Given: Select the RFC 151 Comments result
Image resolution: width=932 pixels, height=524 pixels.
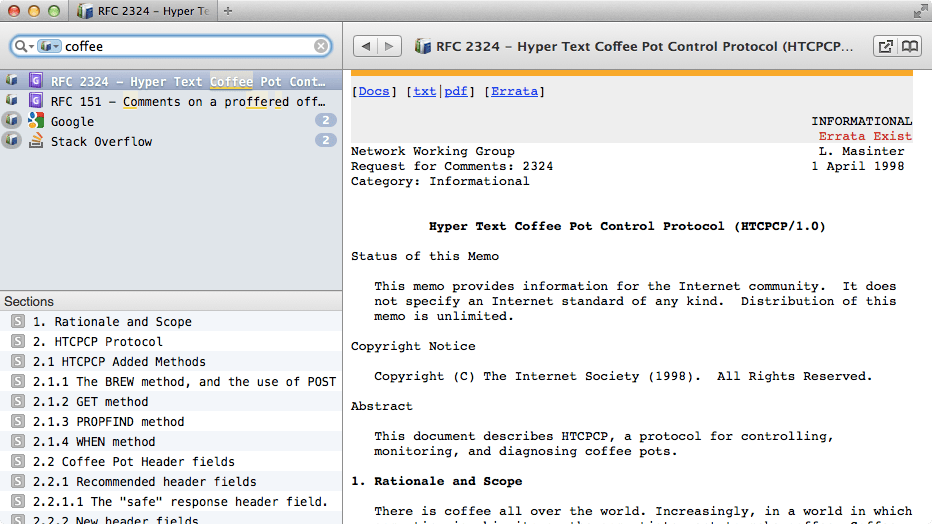Looking at the screenshot, I should pyautogui.click(x=171, y=102).
